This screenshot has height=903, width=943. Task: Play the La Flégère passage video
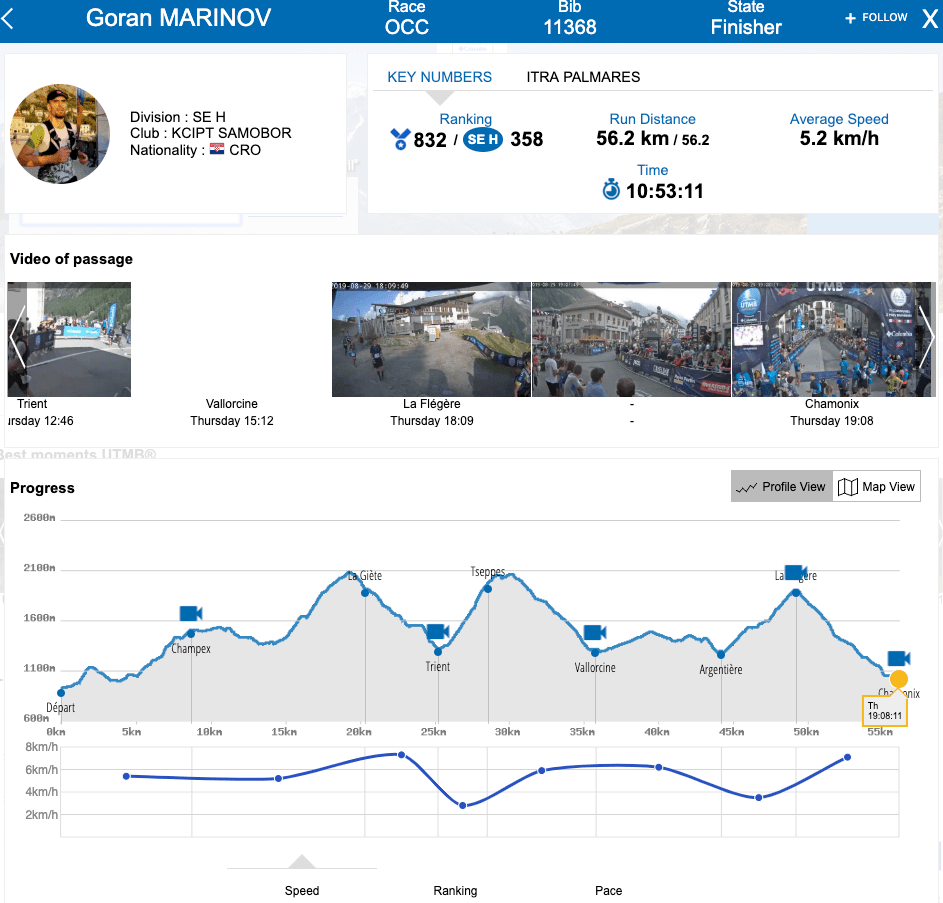point(431,340)
